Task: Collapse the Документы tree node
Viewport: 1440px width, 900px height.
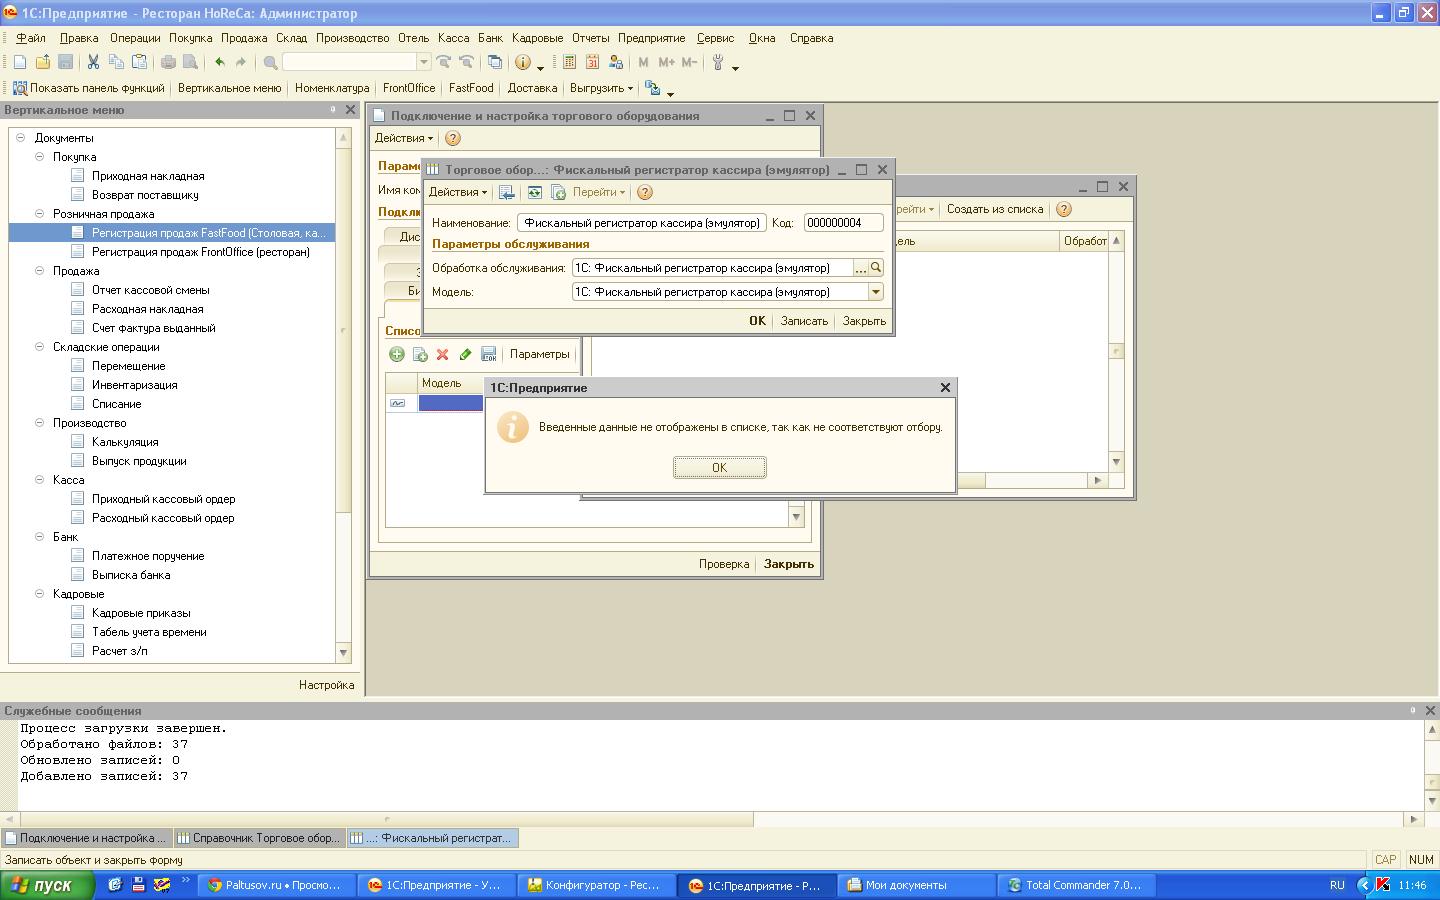Action: coord(21,138)
